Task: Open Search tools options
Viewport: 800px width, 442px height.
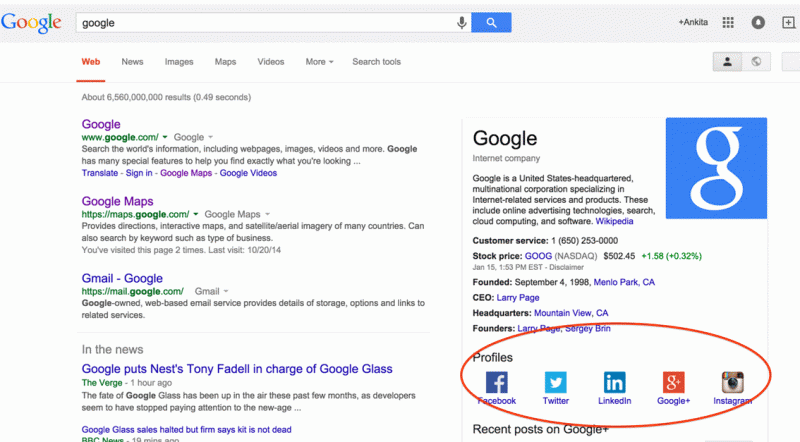Action: (x=377, y=62)
